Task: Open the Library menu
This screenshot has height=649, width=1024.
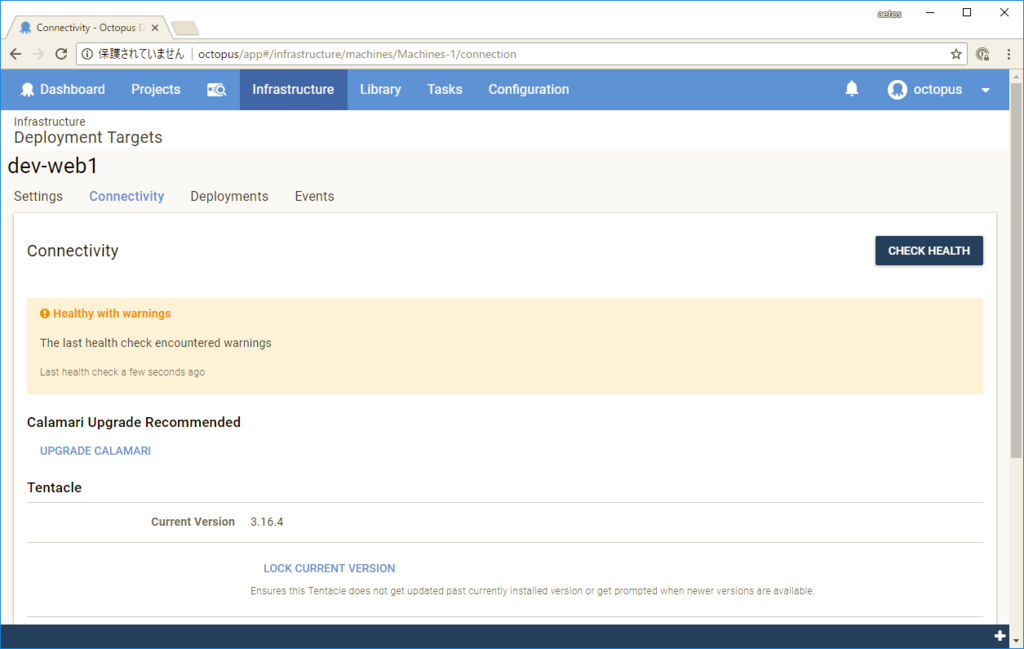Action: [x=380, y=89]
